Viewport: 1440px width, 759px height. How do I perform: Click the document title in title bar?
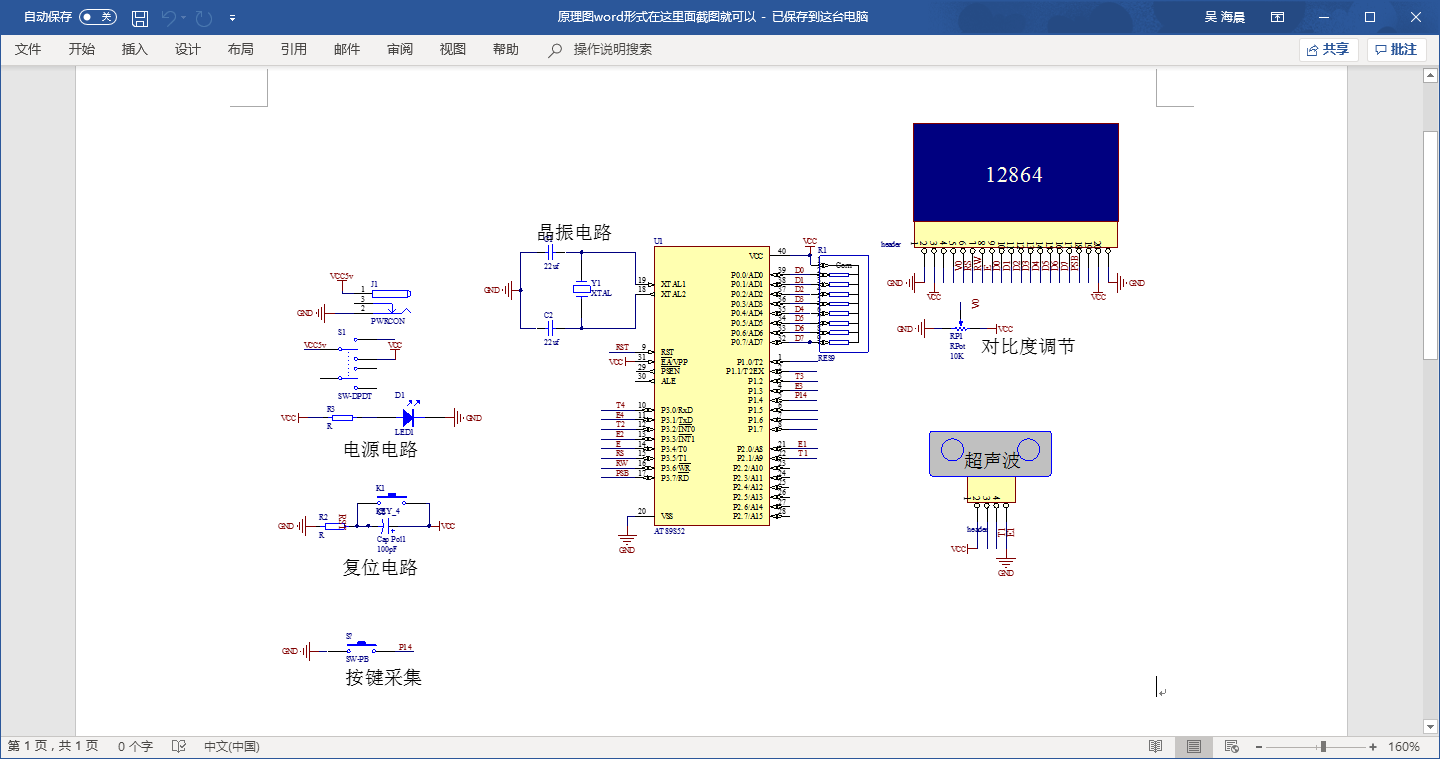(713, 17)
